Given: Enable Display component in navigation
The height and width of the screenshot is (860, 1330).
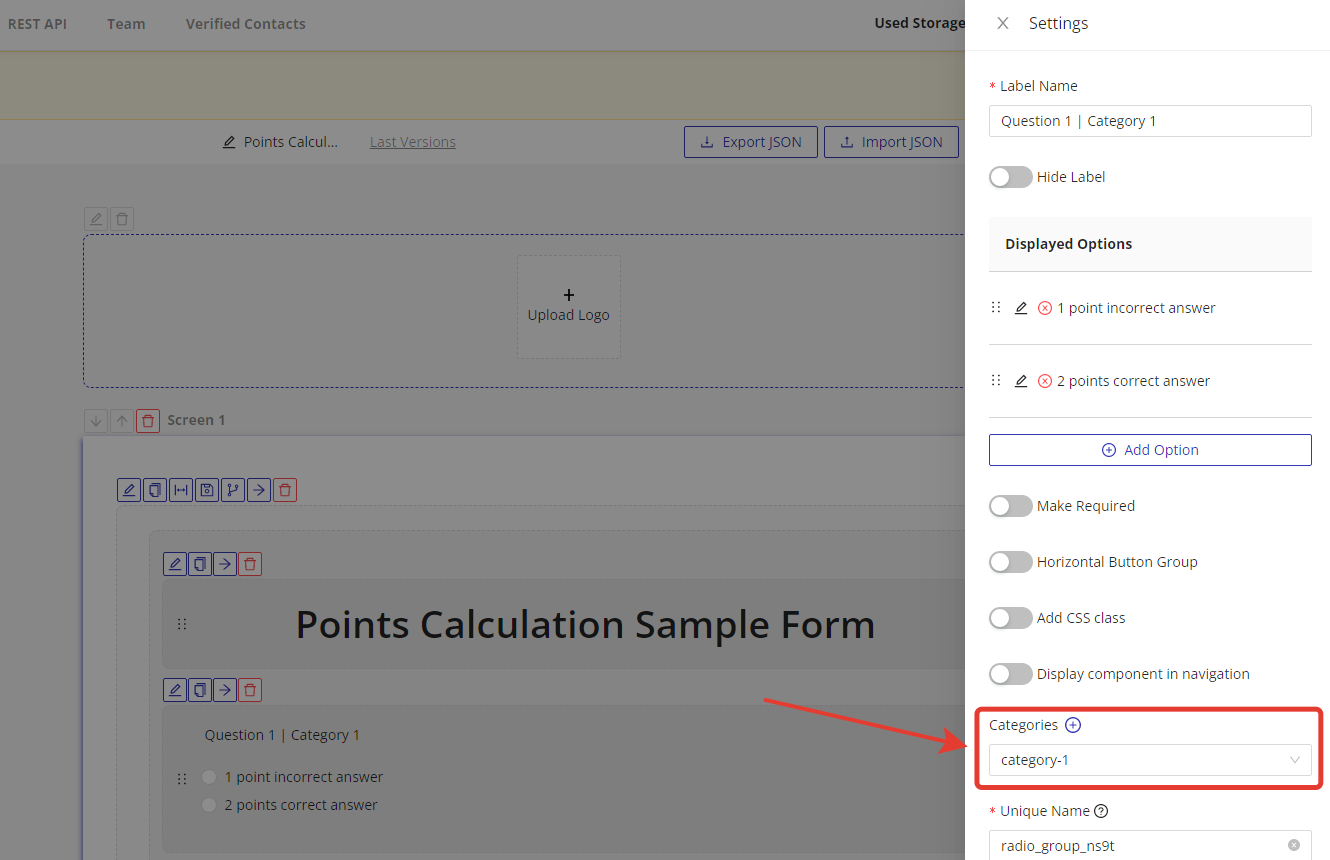Looking at the screenshot, I should (1010, 674).
